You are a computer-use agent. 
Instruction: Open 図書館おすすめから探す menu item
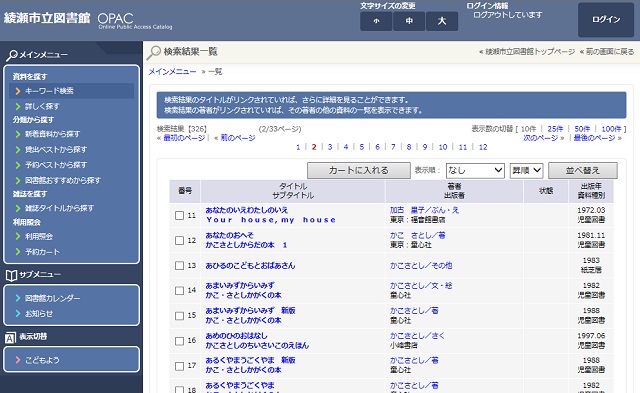coord(62,180)
